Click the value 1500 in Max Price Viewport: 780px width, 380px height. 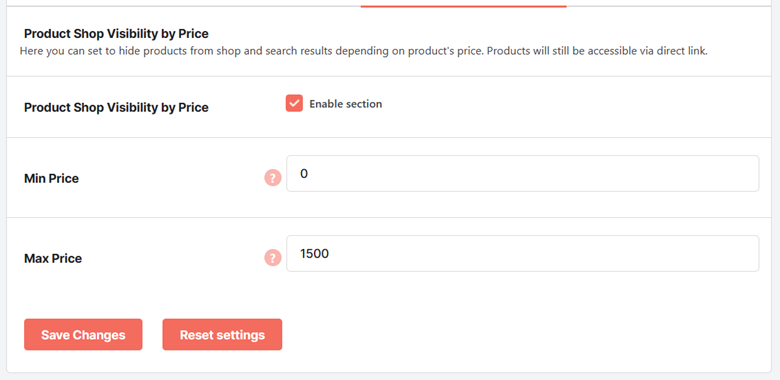[x=314, y=254]
